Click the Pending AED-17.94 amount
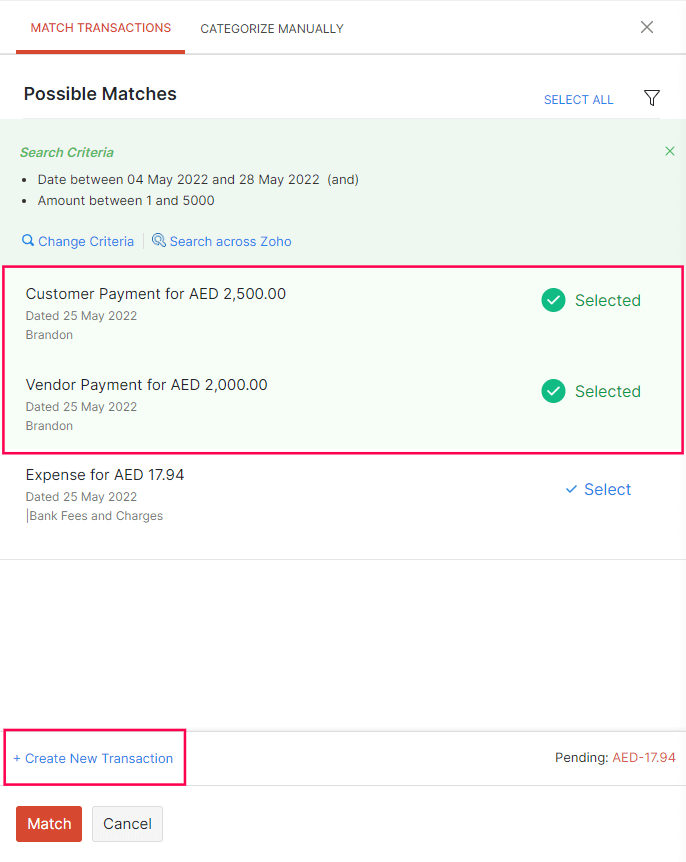This screenshot has width=686, height=862. (644, 757)
